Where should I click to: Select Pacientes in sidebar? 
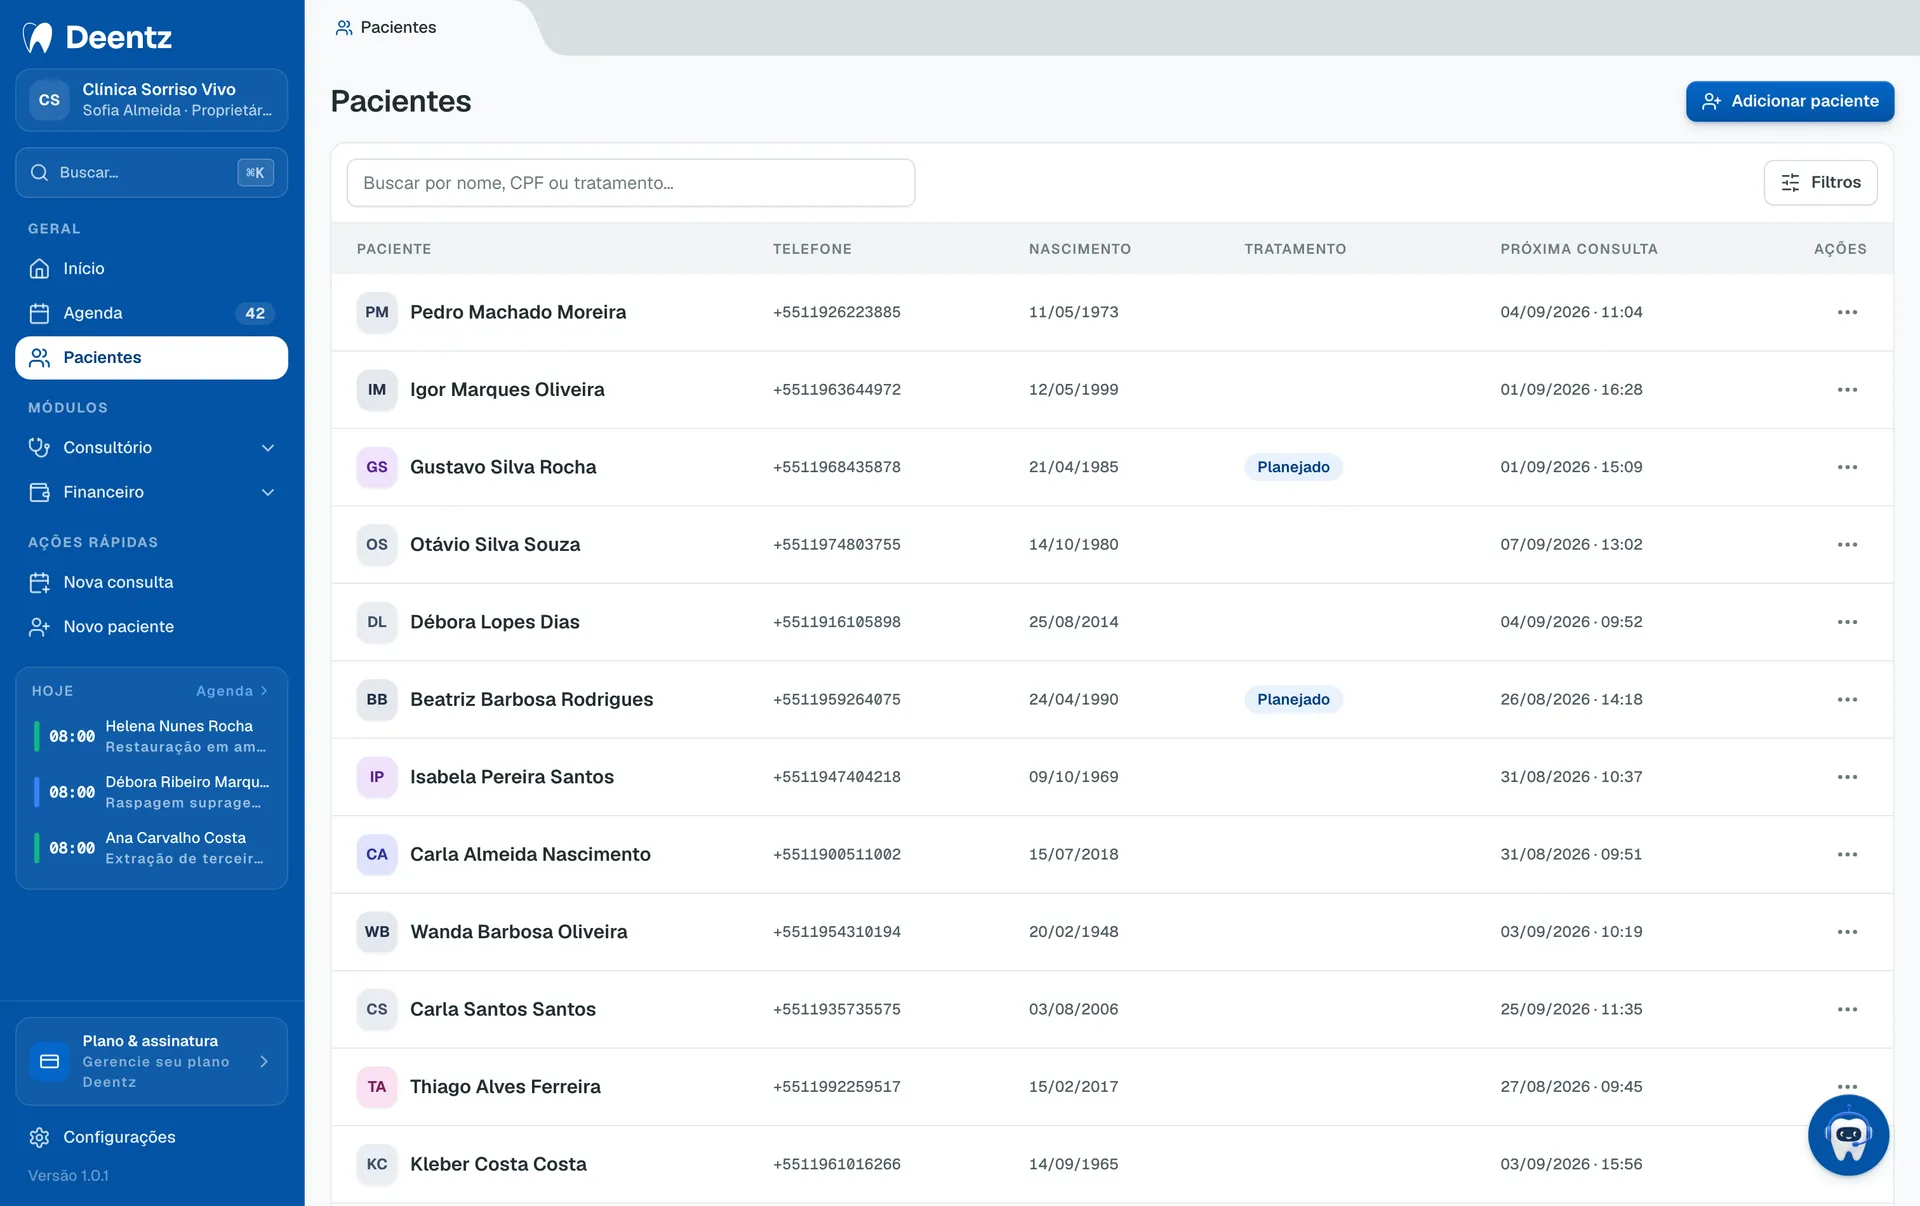click(152, 358)
